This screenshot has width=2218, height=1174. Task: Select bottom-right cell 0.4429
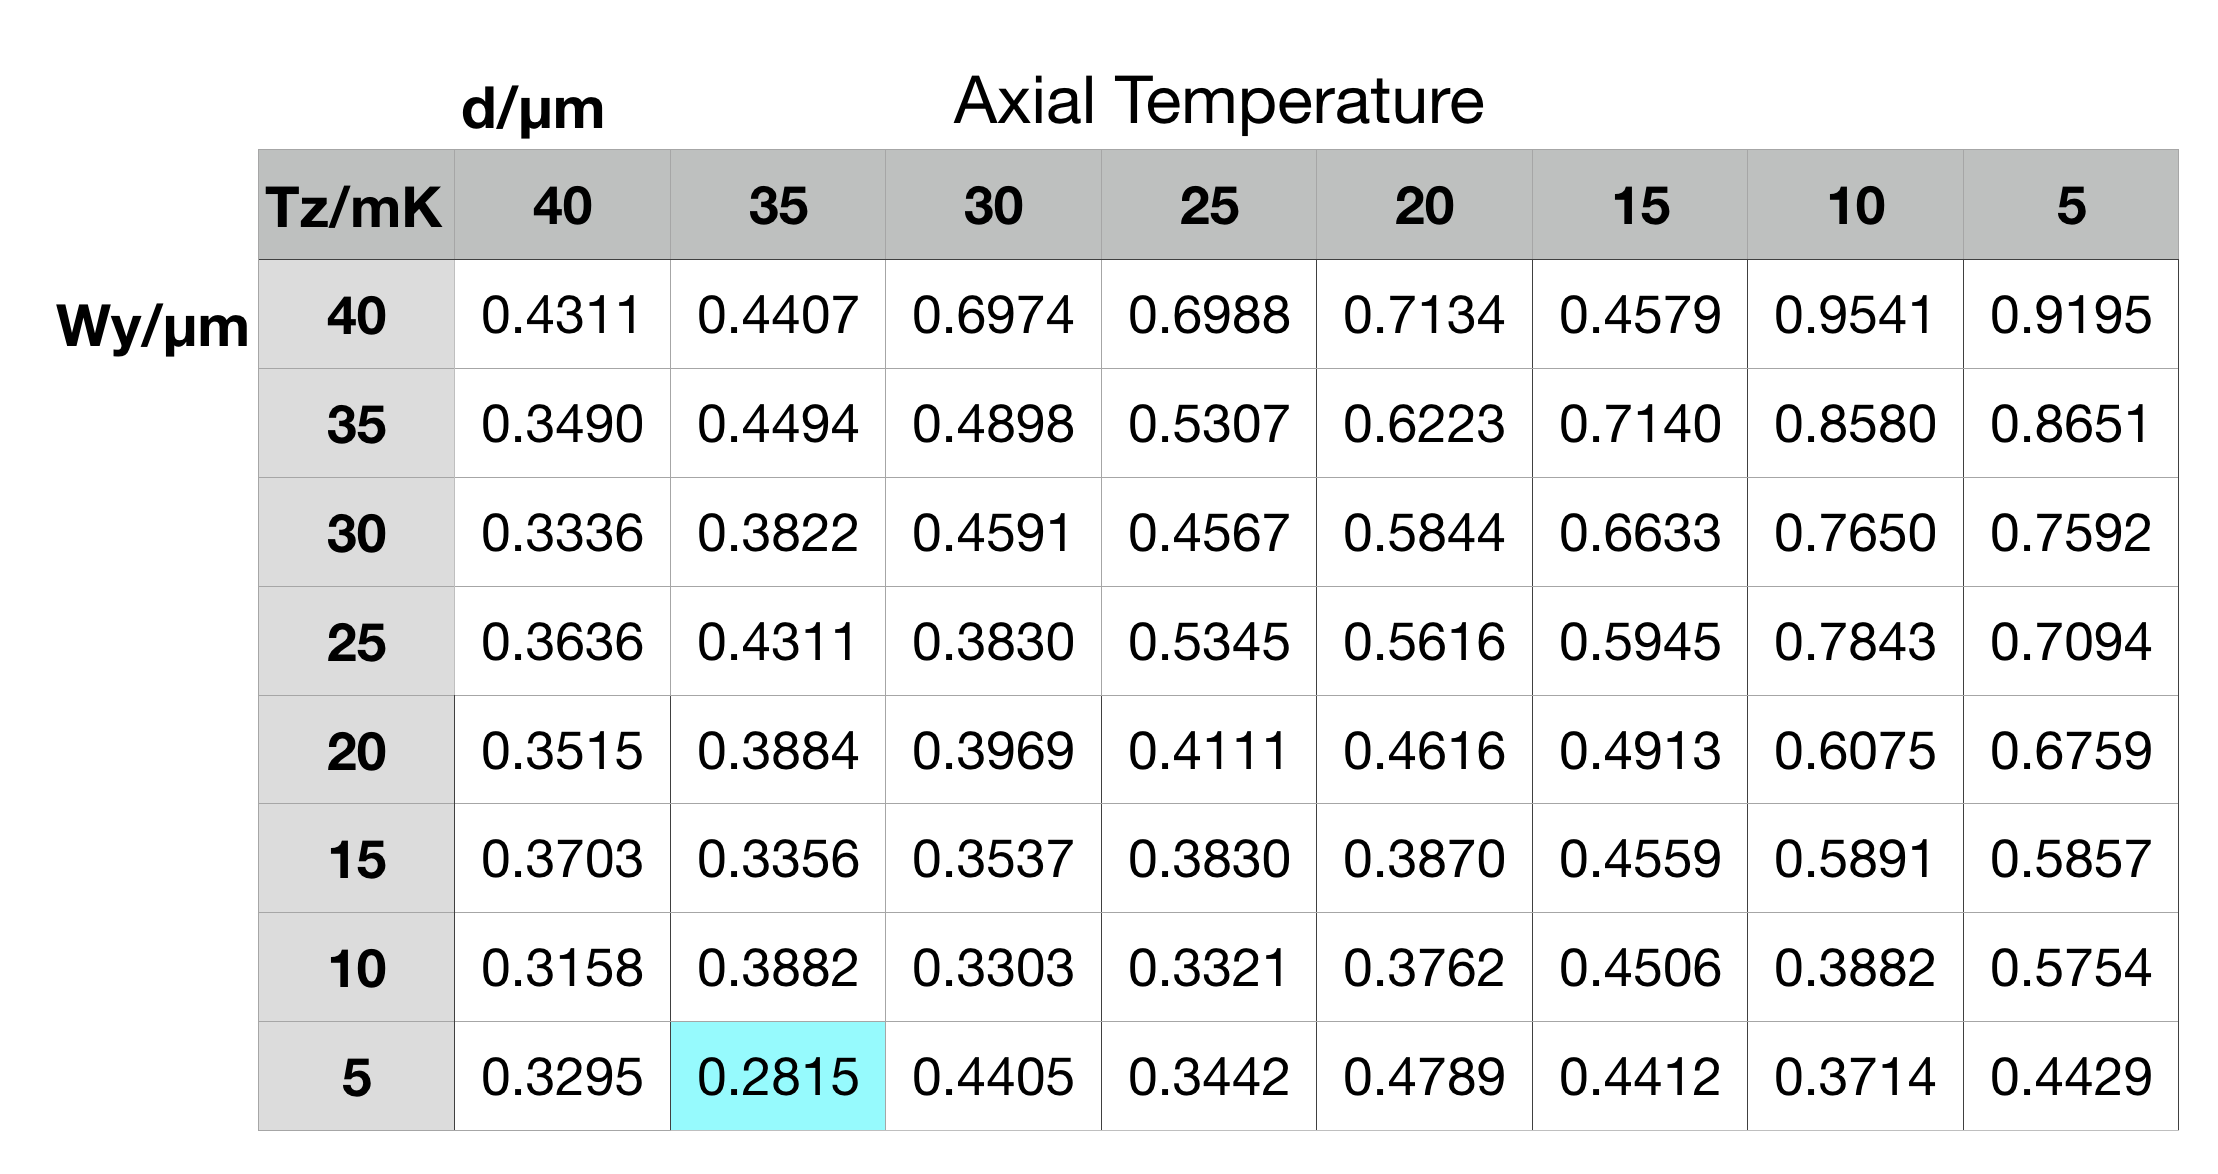(x=2071, y=1076)
